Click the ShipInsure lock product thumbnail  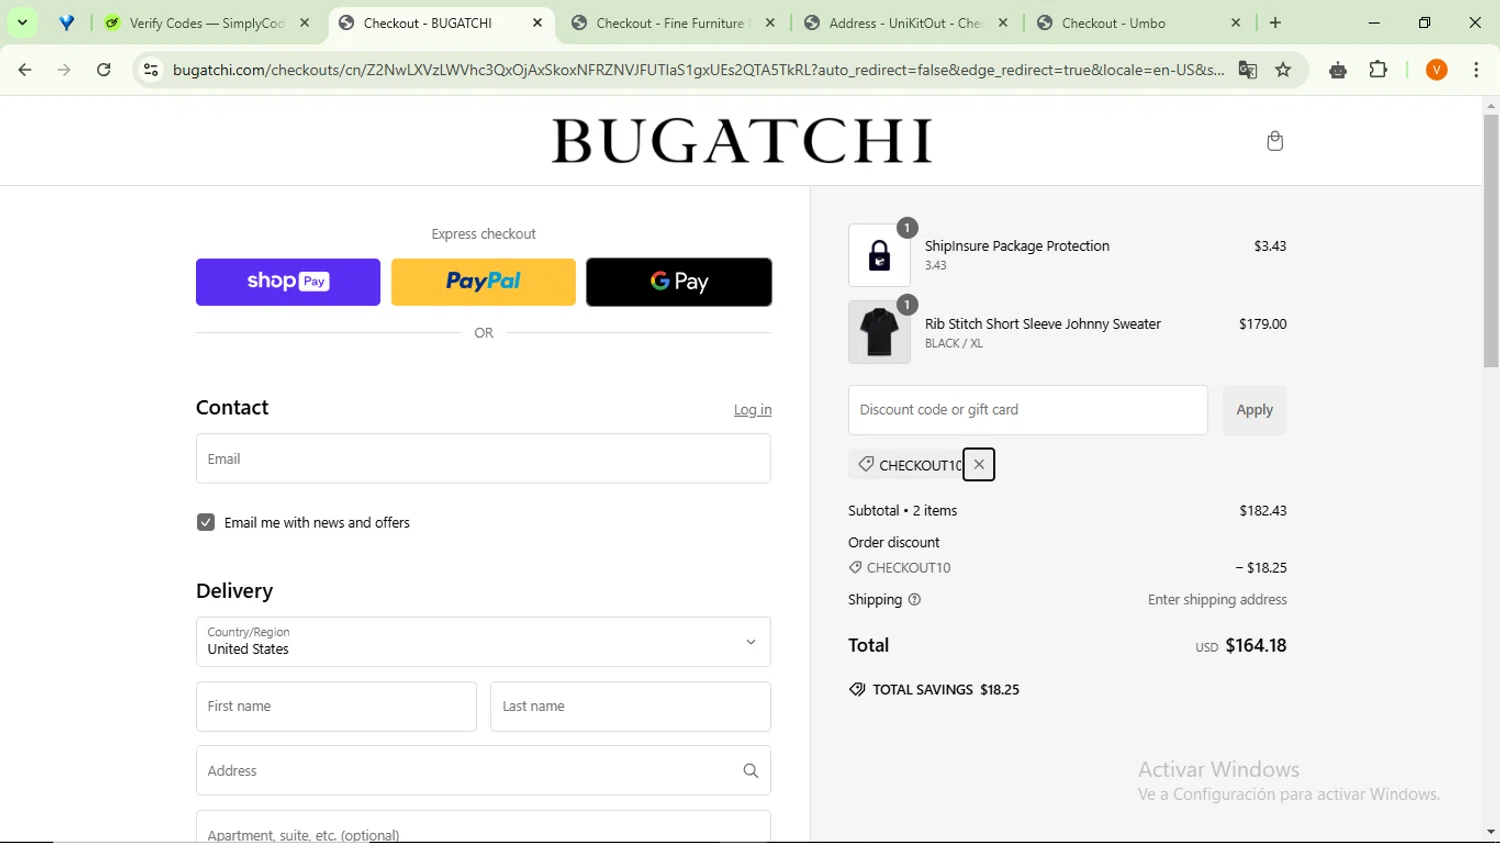[879, 255]
